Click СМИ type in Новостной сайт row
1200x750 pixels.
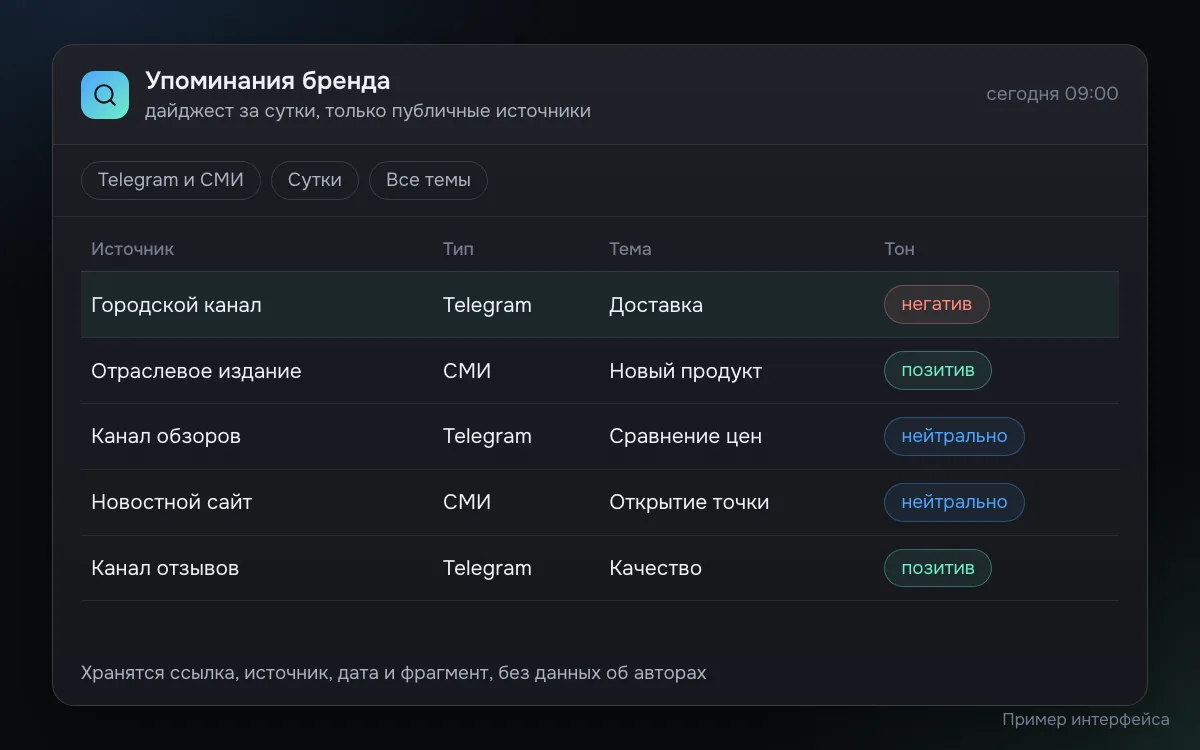pyautogui.click(x=467, y=502)
